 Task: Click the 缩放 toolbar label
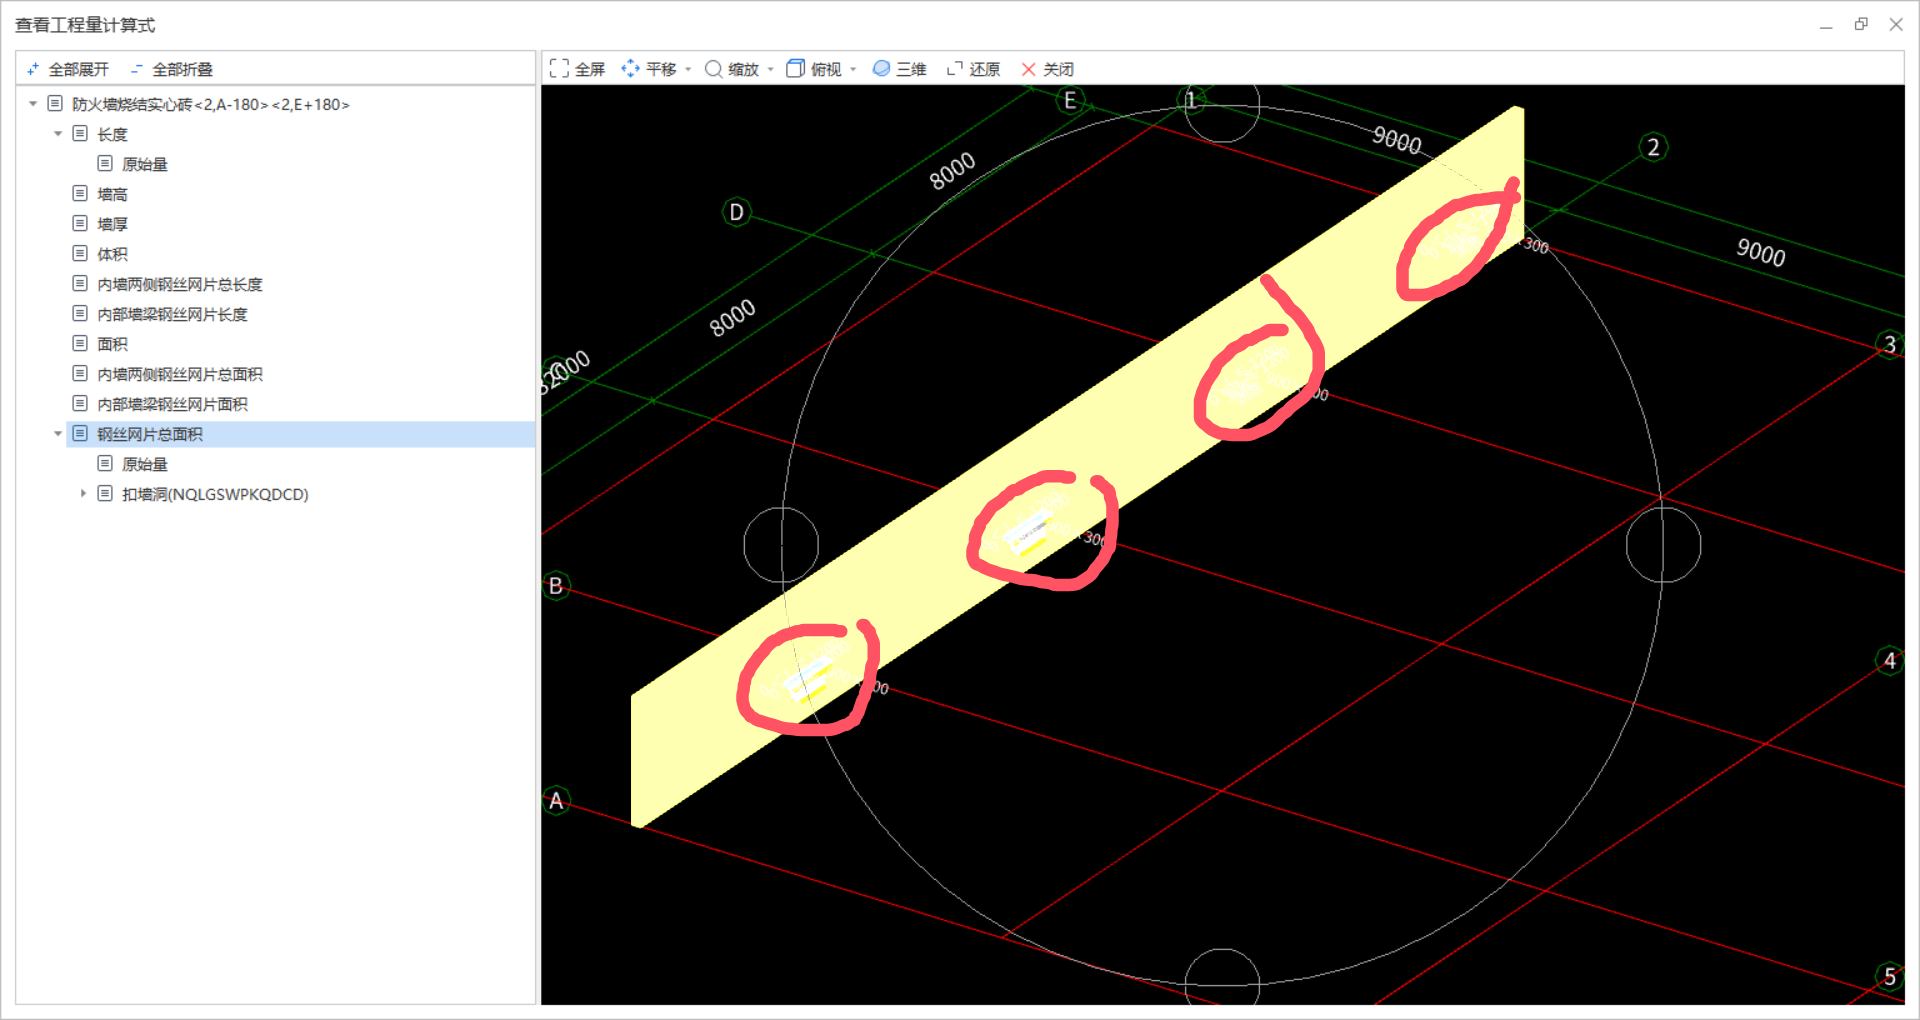pos(744,69)
